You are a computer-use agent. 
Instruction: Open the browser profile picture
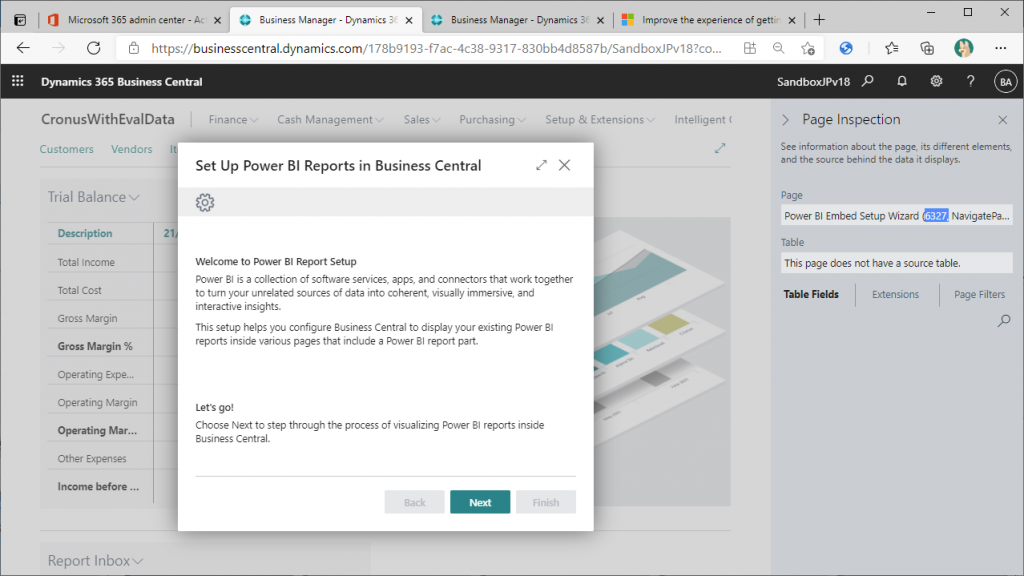963,48
